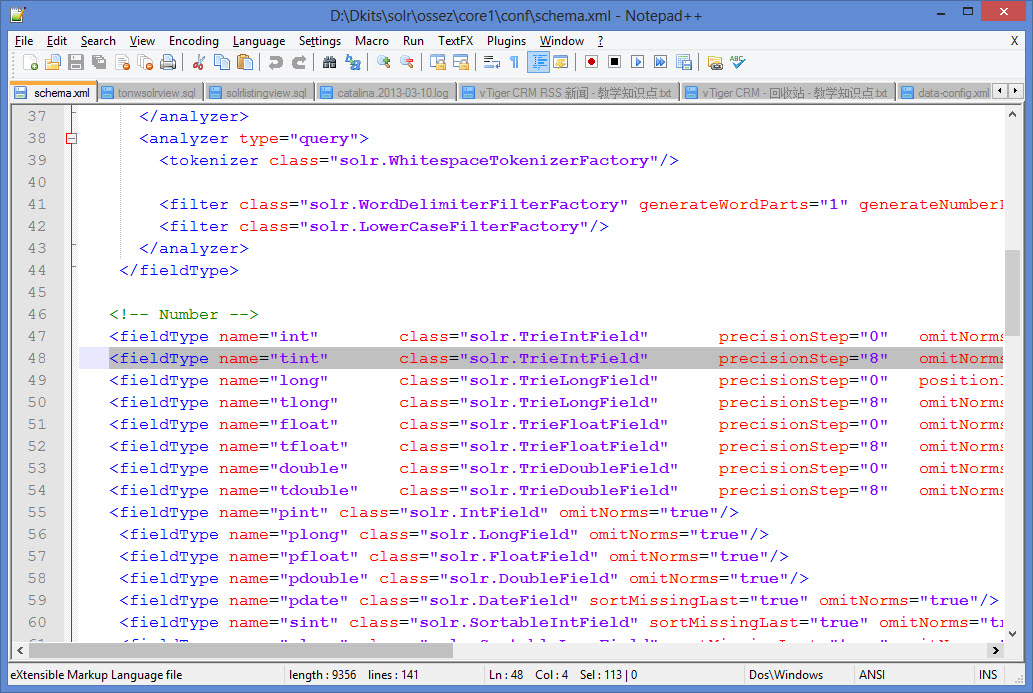Screen dimensions: 1033x693
Task: Click line number 47 in margin
Action: [37, 336]
